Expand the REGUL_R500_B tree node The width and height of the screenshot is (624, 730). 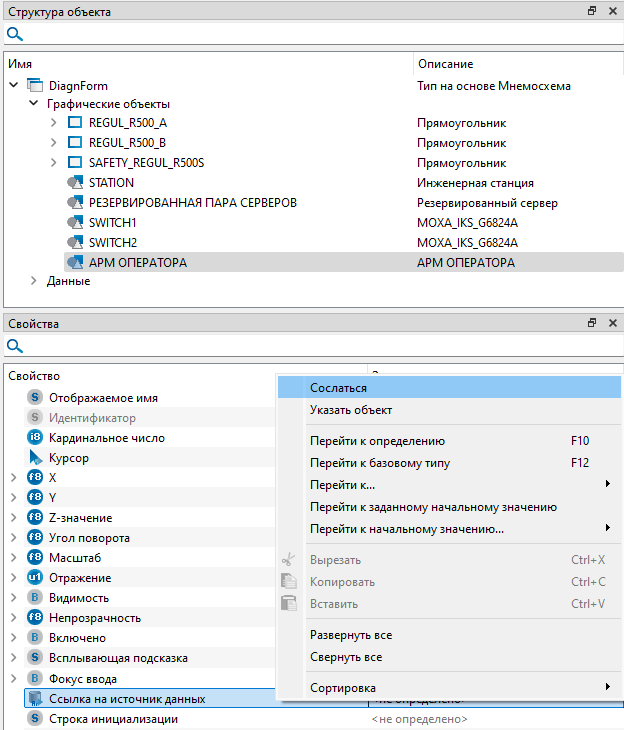(54, 143)
